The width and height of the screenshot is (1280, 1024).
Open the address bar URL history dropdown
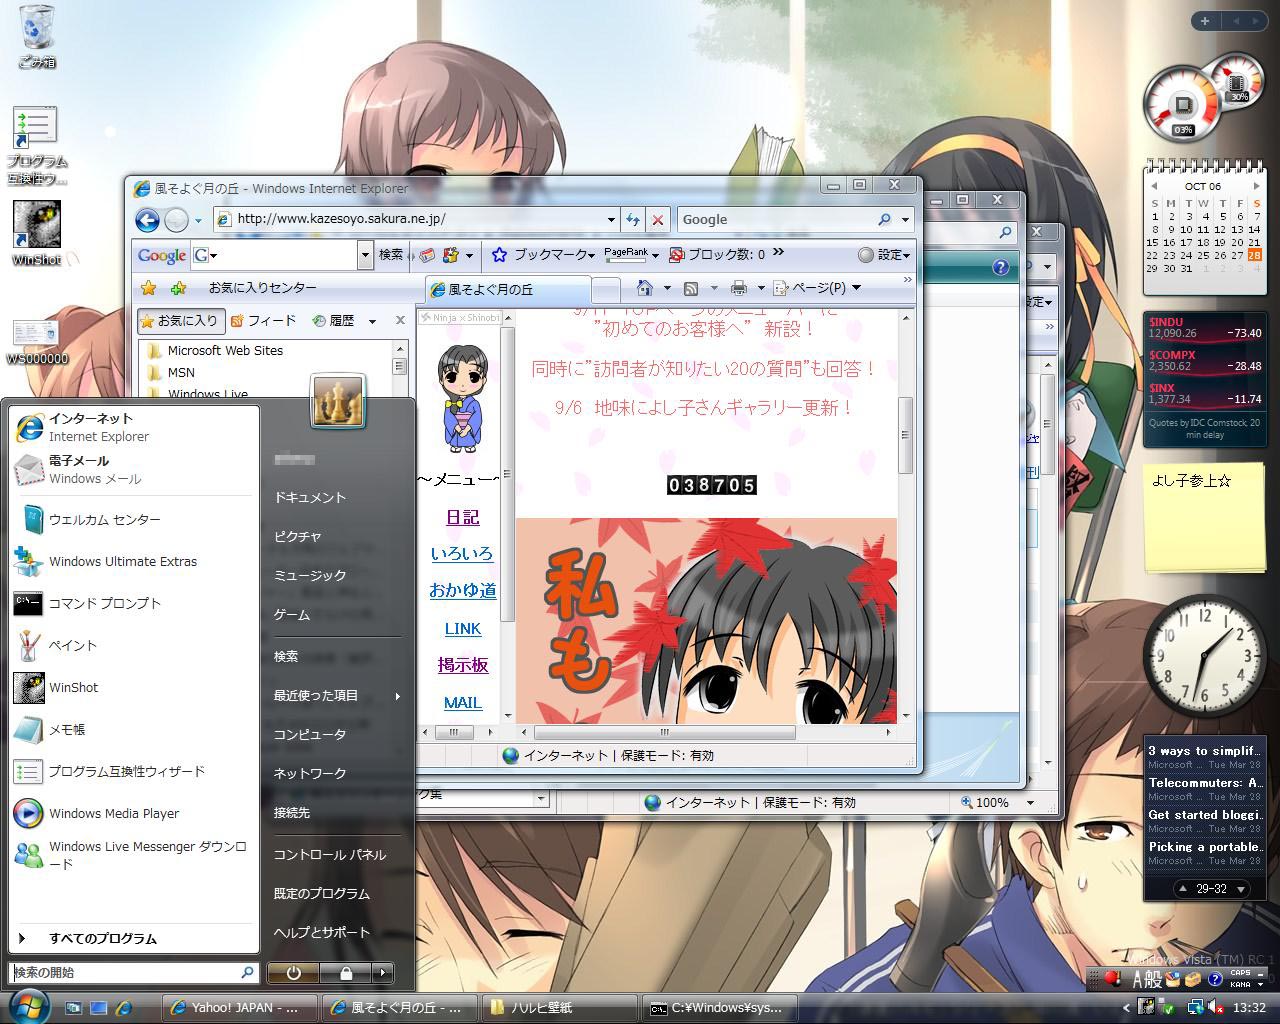(611, 220)
